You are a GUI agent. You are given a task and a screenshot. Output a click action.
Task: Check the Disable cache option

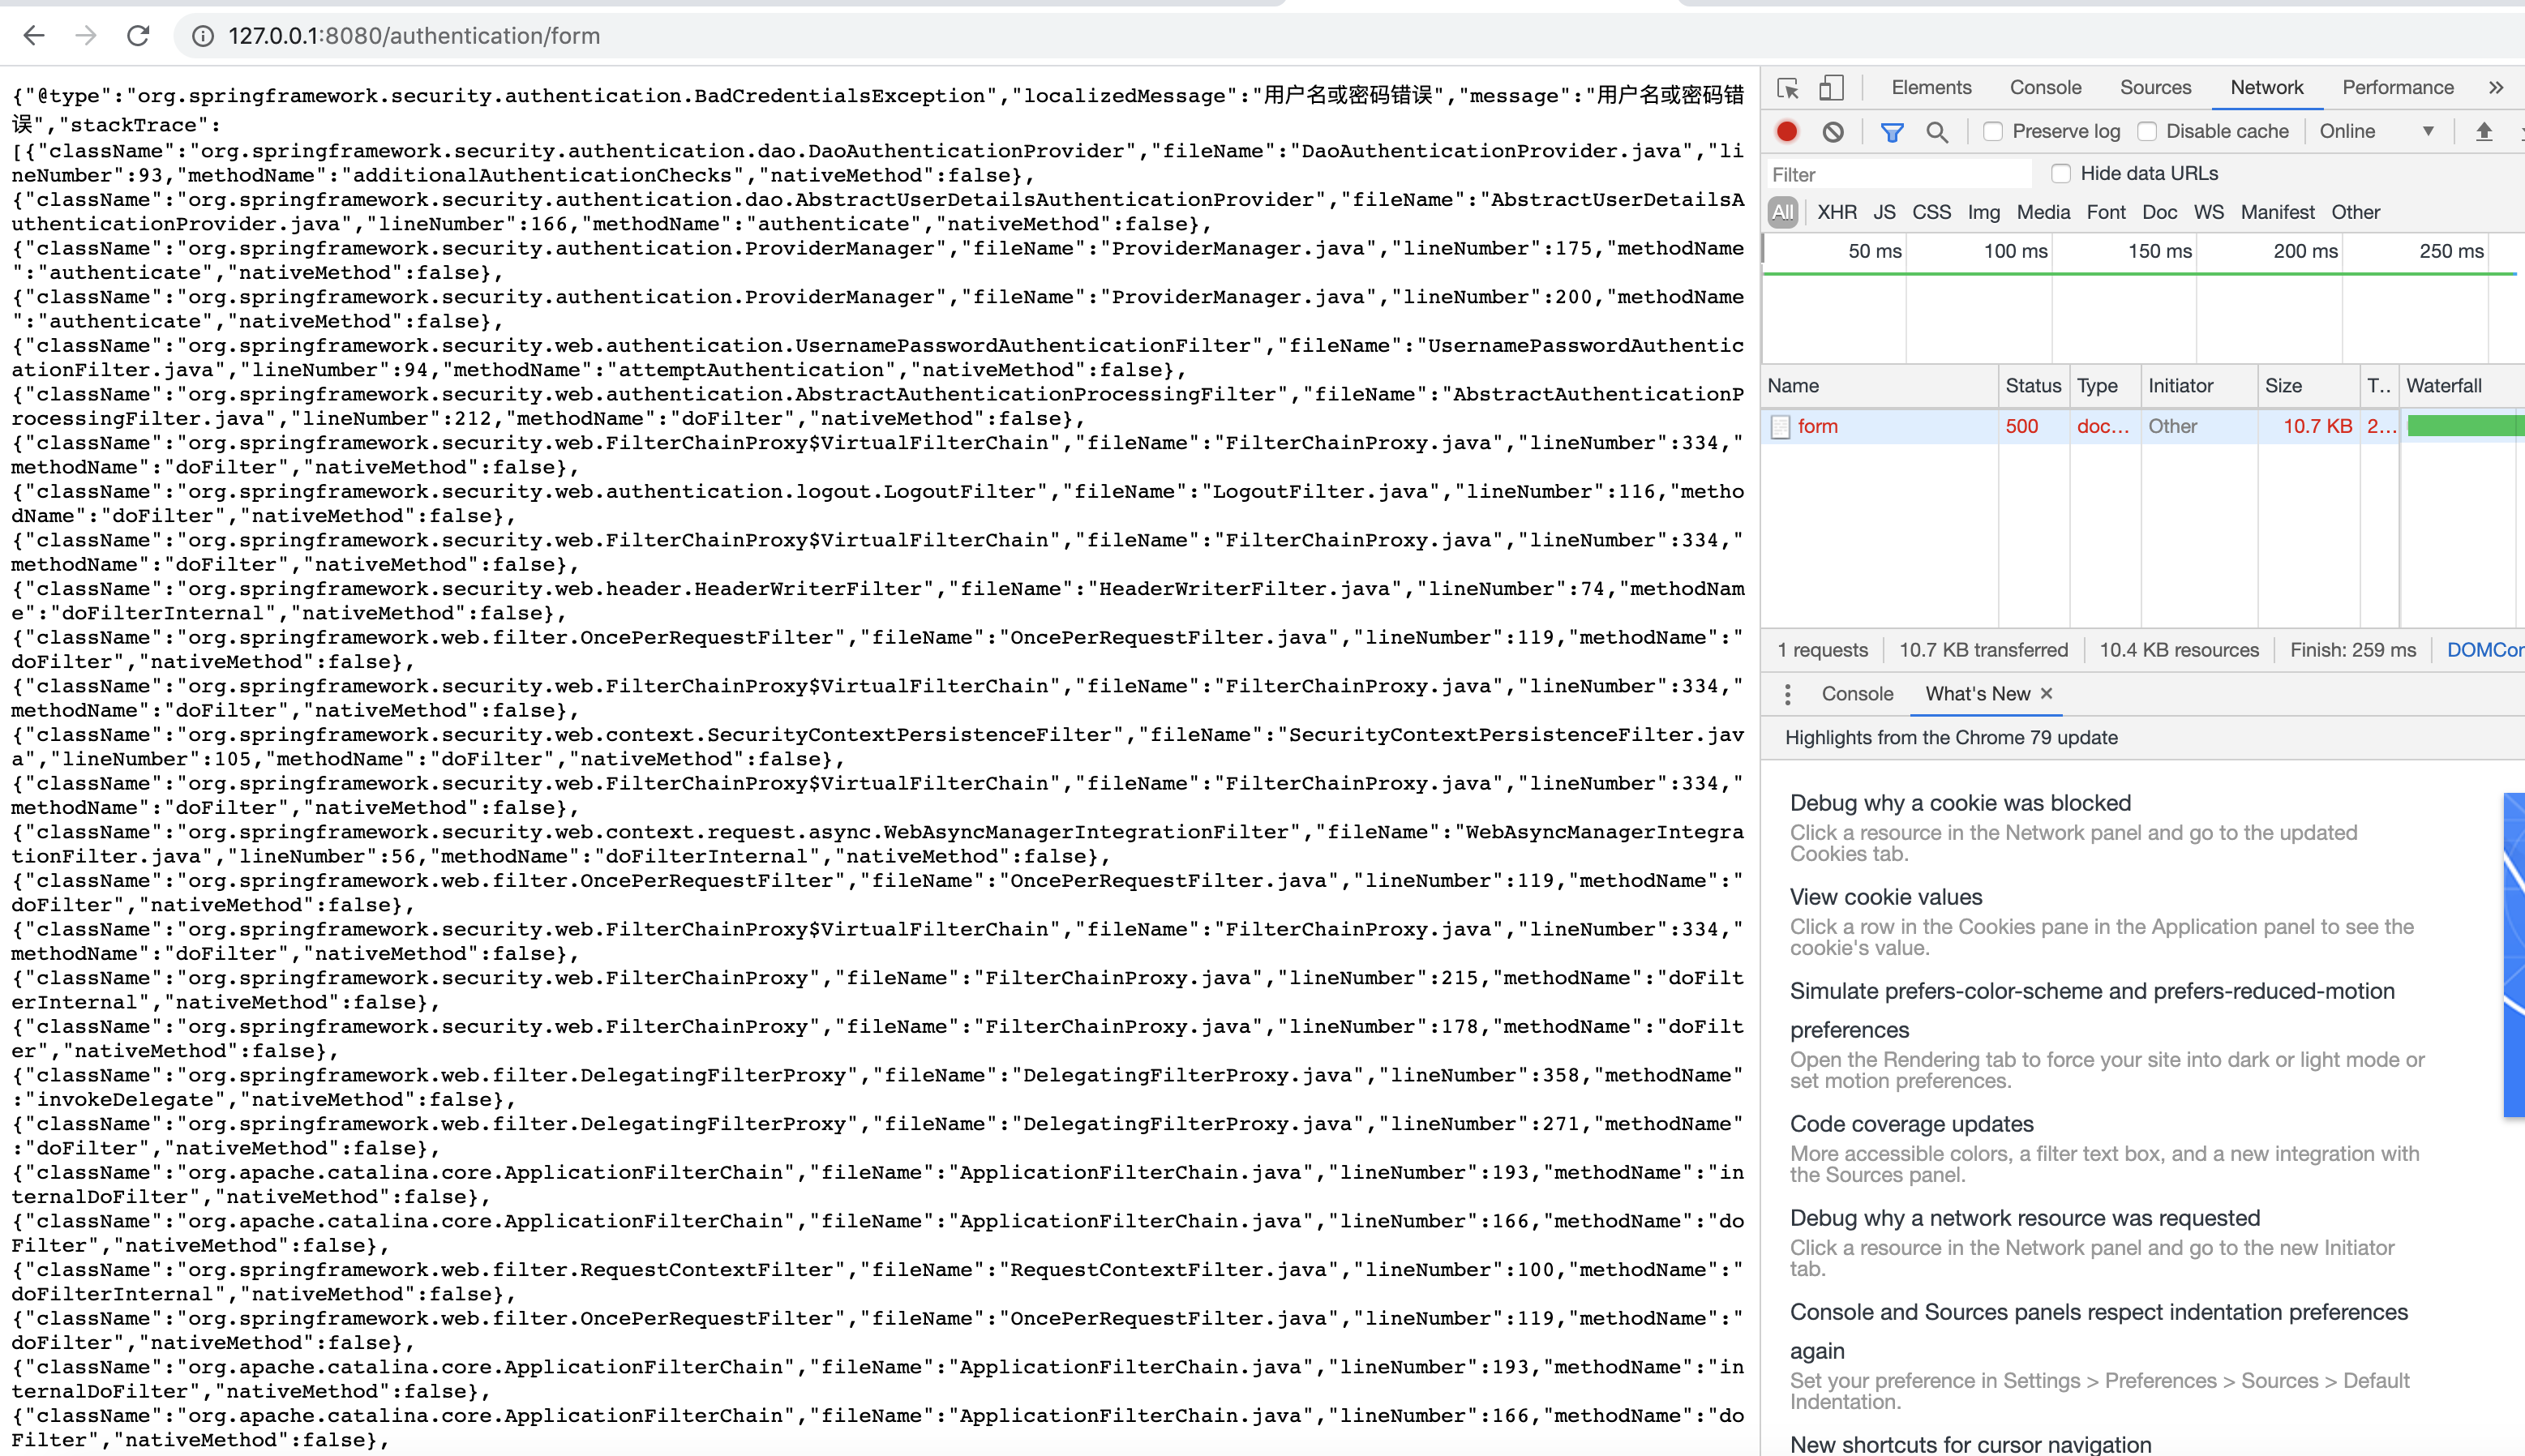point(2147,131)
